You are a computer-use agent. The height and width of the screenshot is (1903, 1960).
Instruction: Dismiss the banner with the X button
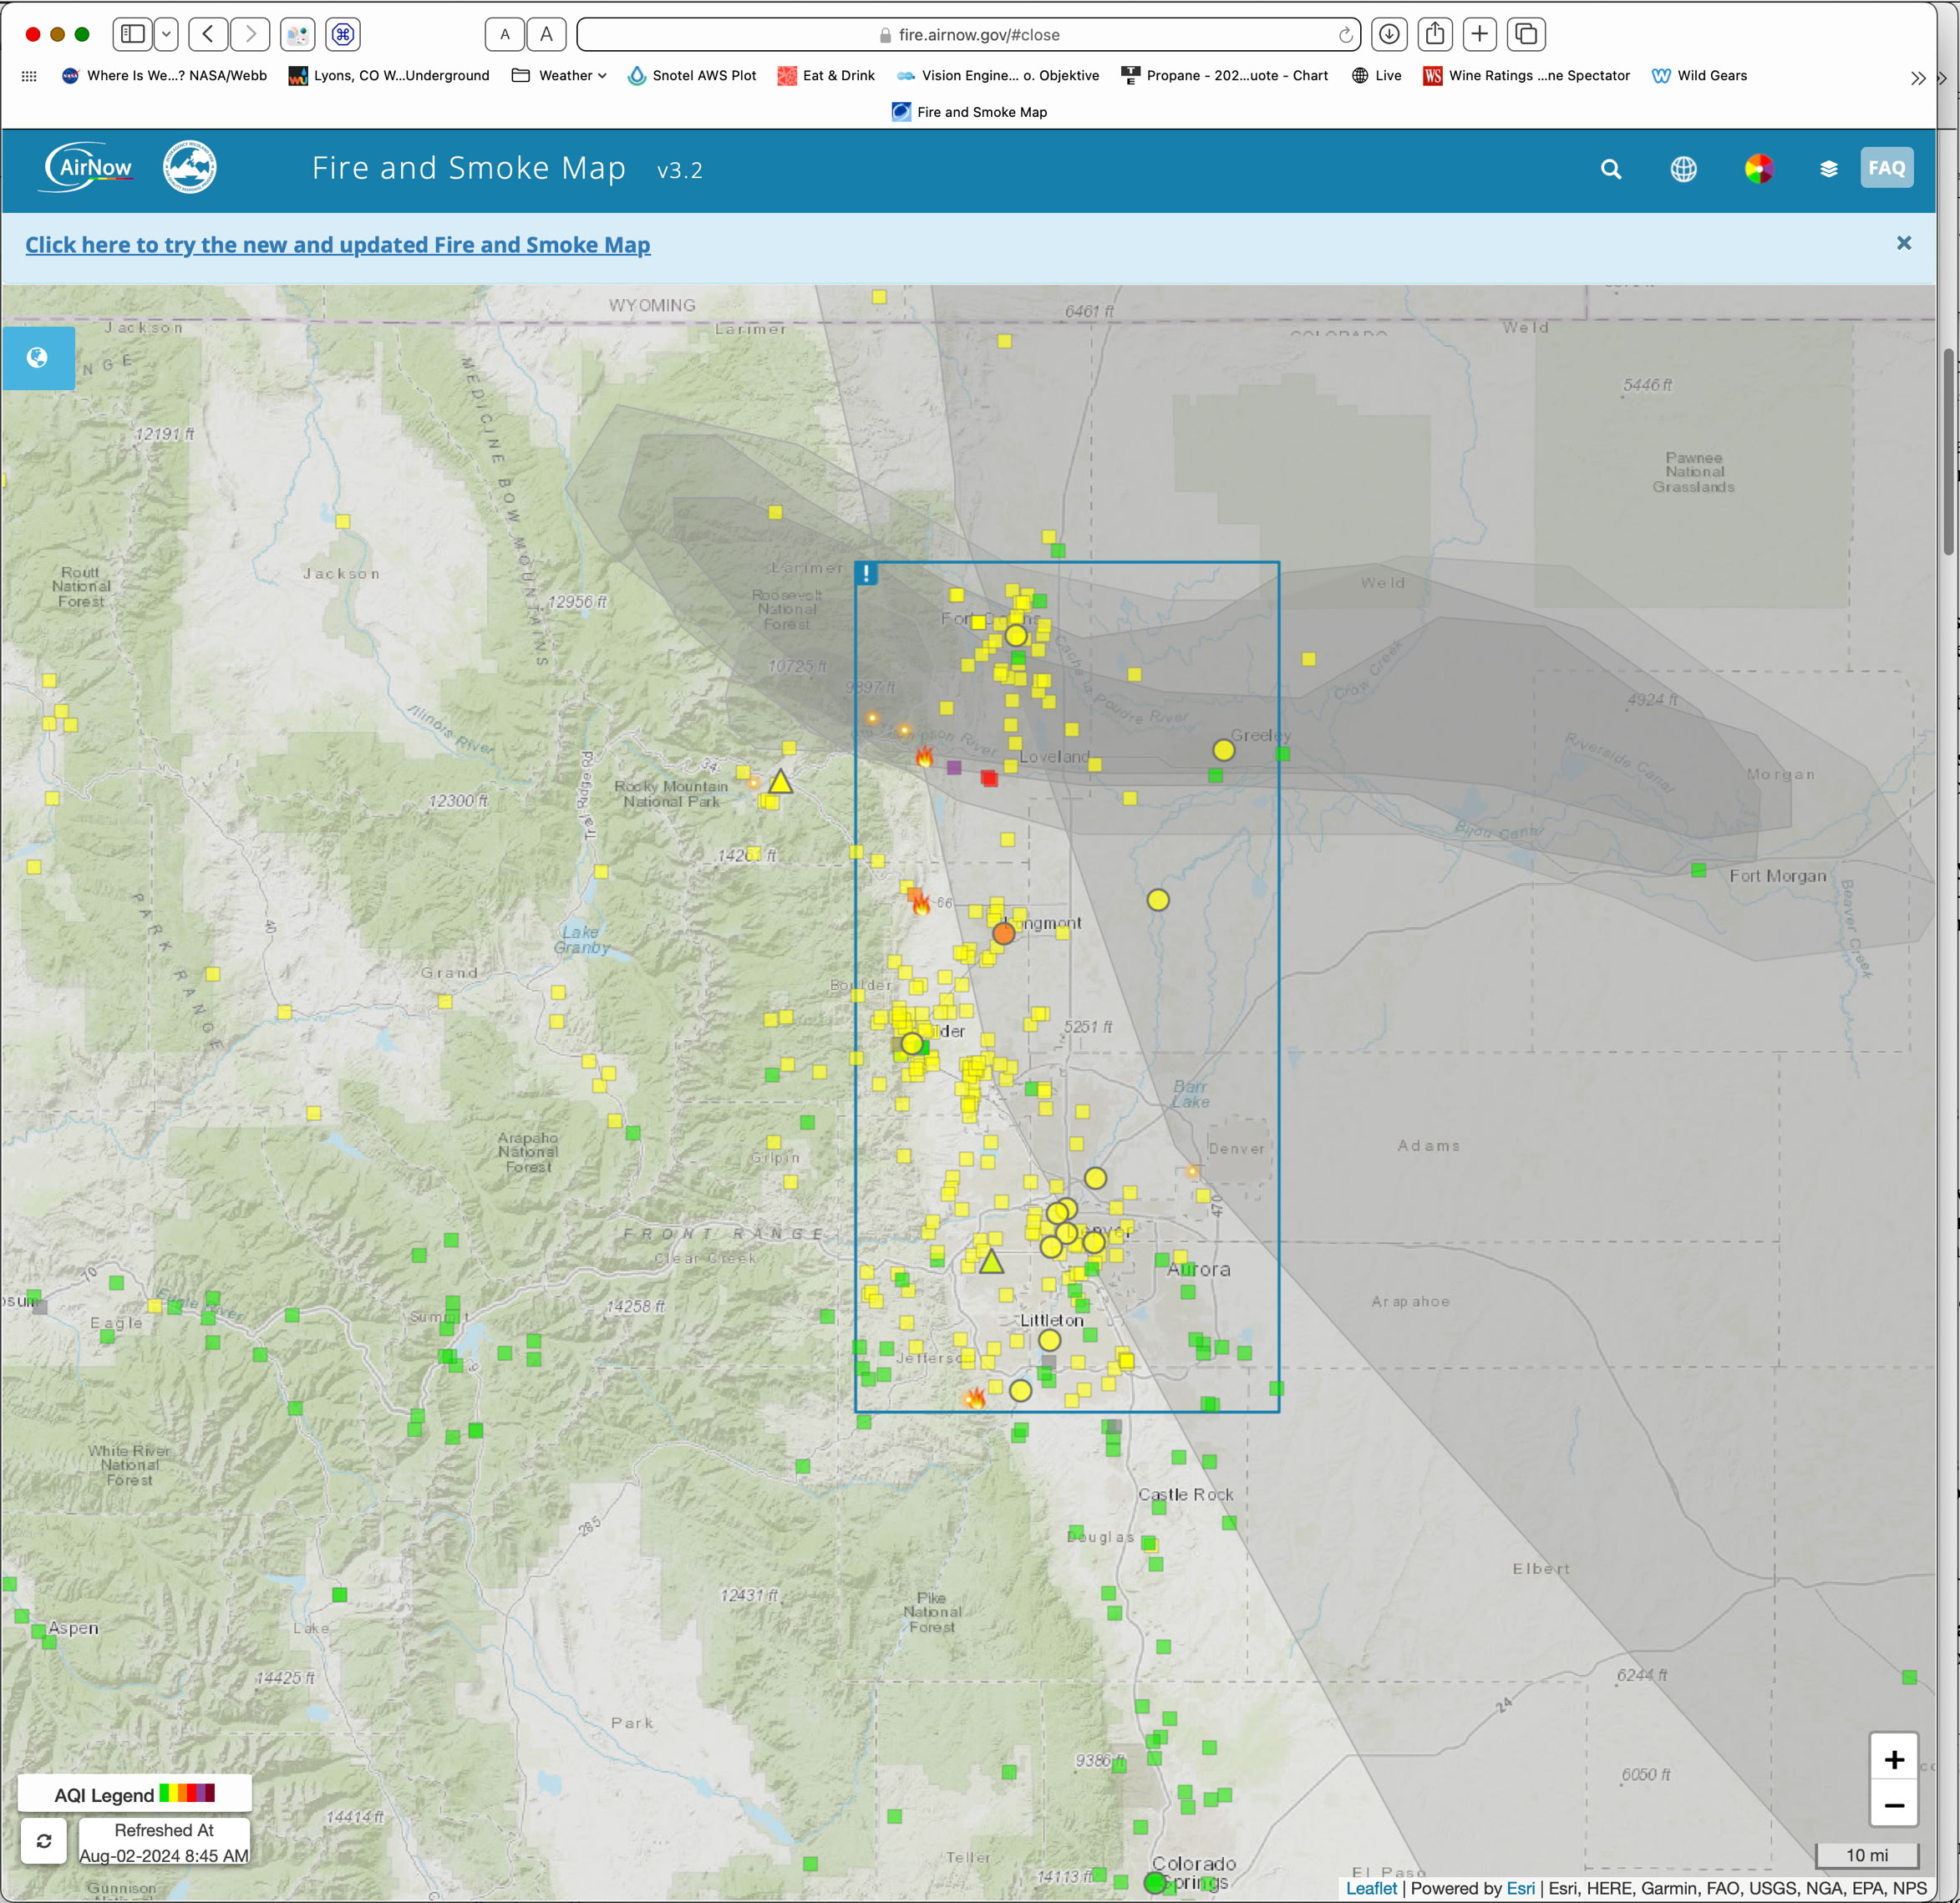coord(1903,243)
